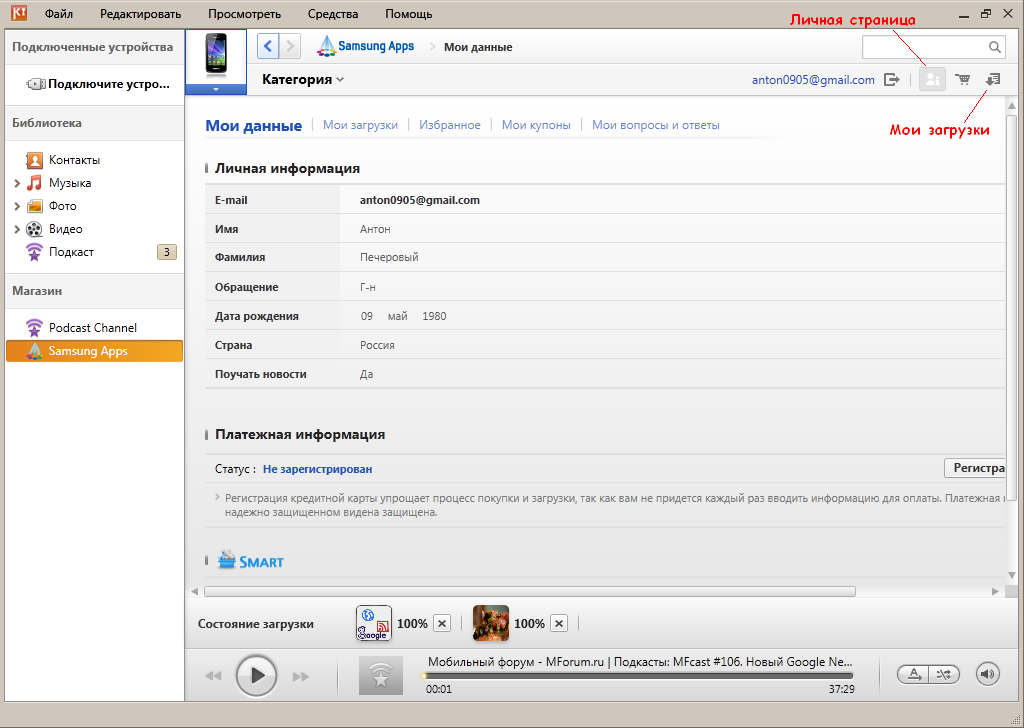Expand the Музыка tree node
This screenshot has height=728, width=1024.
pyautogui.click(x=17, y=183)
